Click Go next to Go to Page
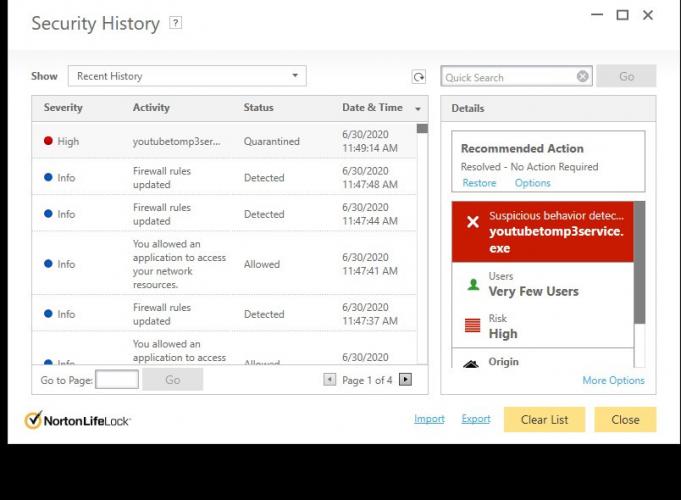Image resolution: width=681 pixels, height=500 pixels. point(172,380)
